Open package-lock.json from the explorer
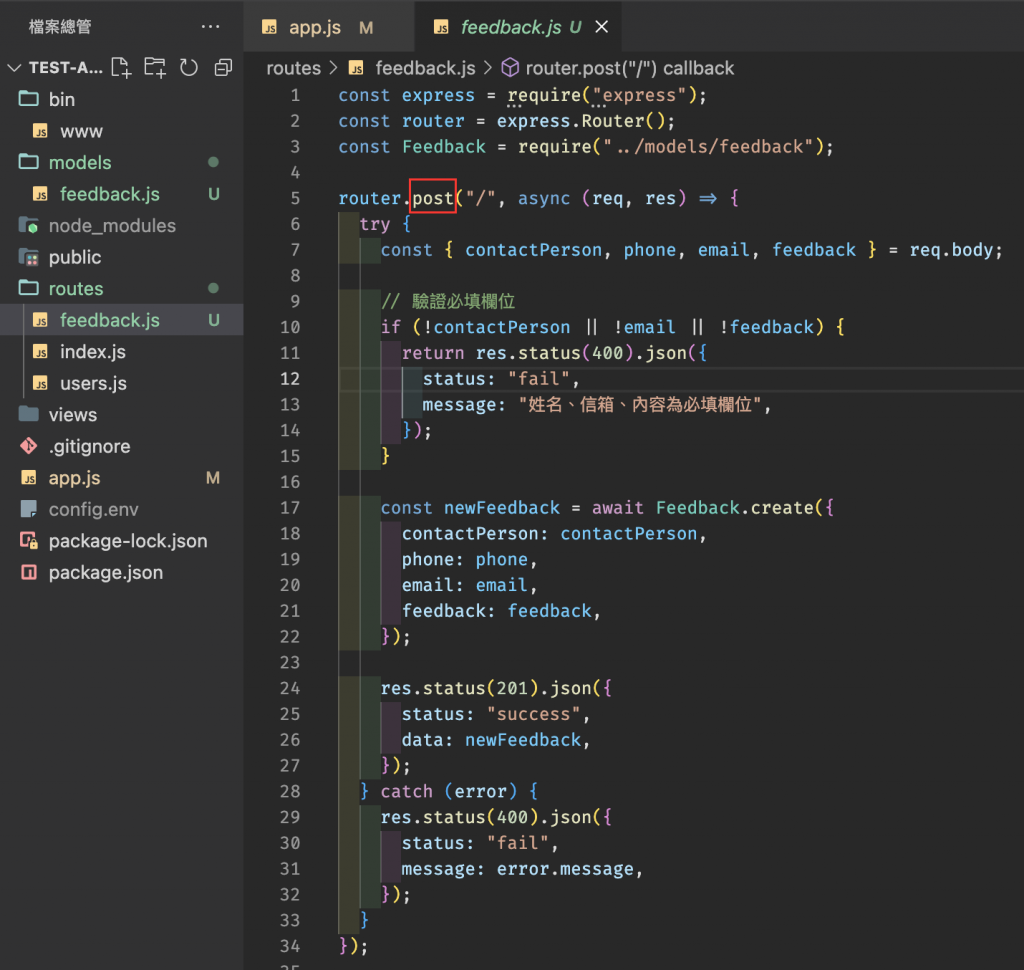The image size is (1024, 970). pyautogui.click(x=127, y=541)
